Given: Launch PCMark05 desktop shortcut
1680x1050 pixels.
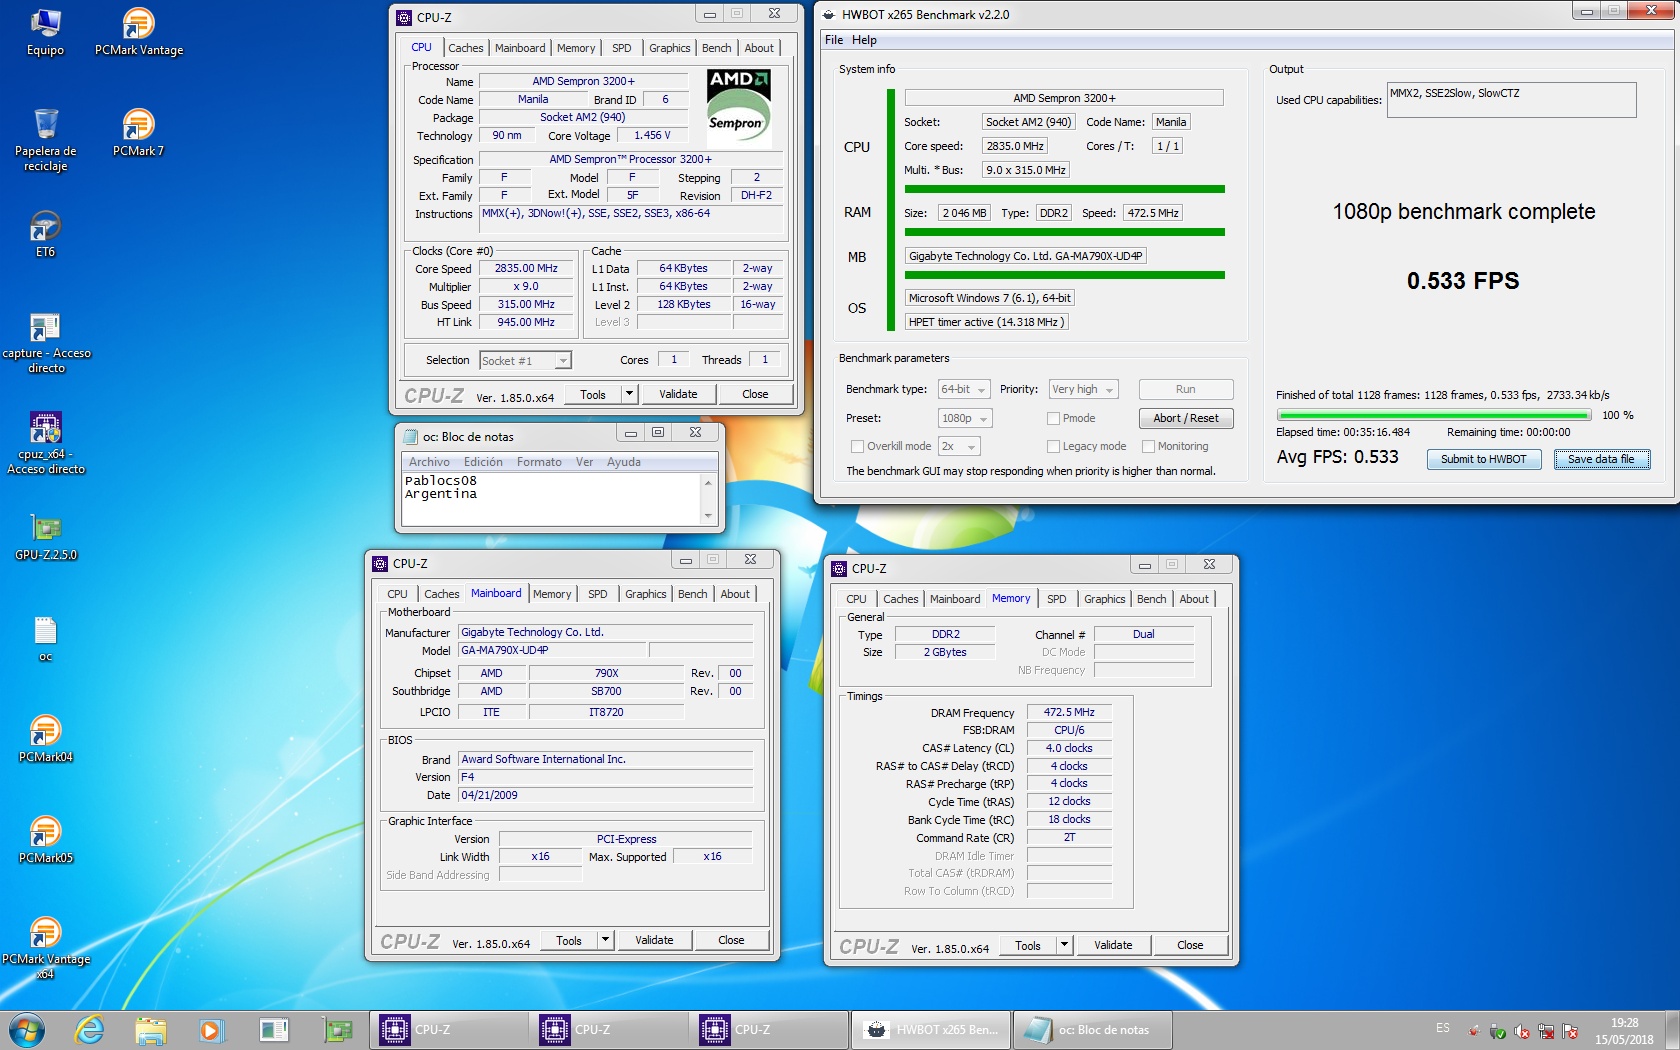Looking at the screenshot, I should coord(46,840).
